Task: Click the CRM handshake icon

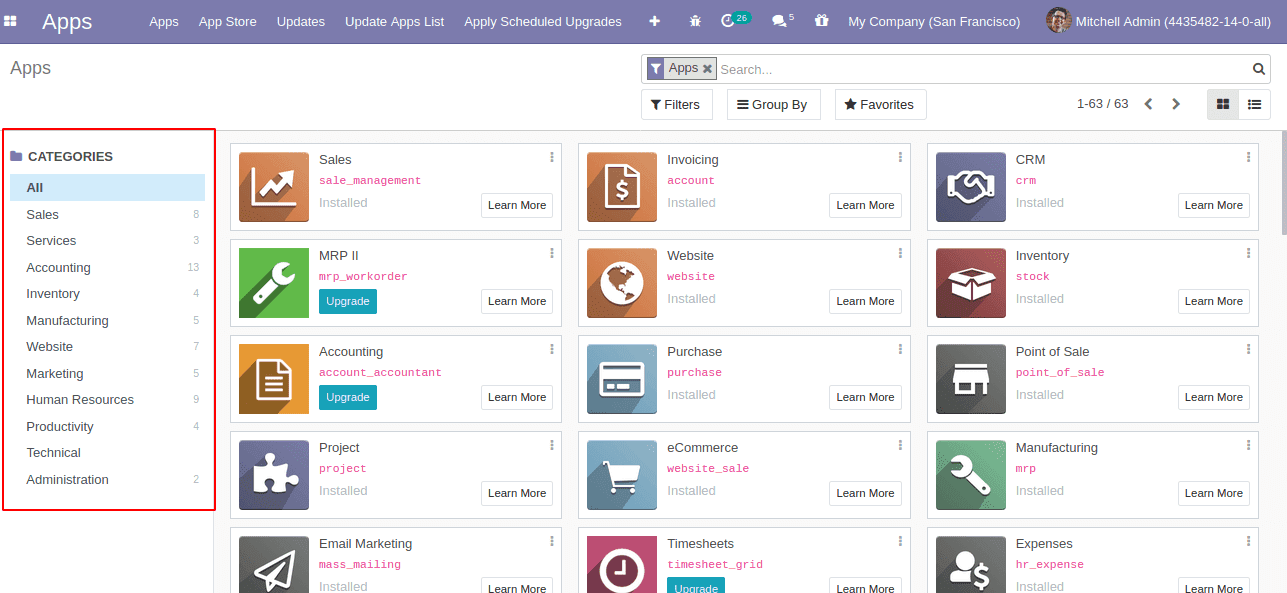Action: (970, 186)
